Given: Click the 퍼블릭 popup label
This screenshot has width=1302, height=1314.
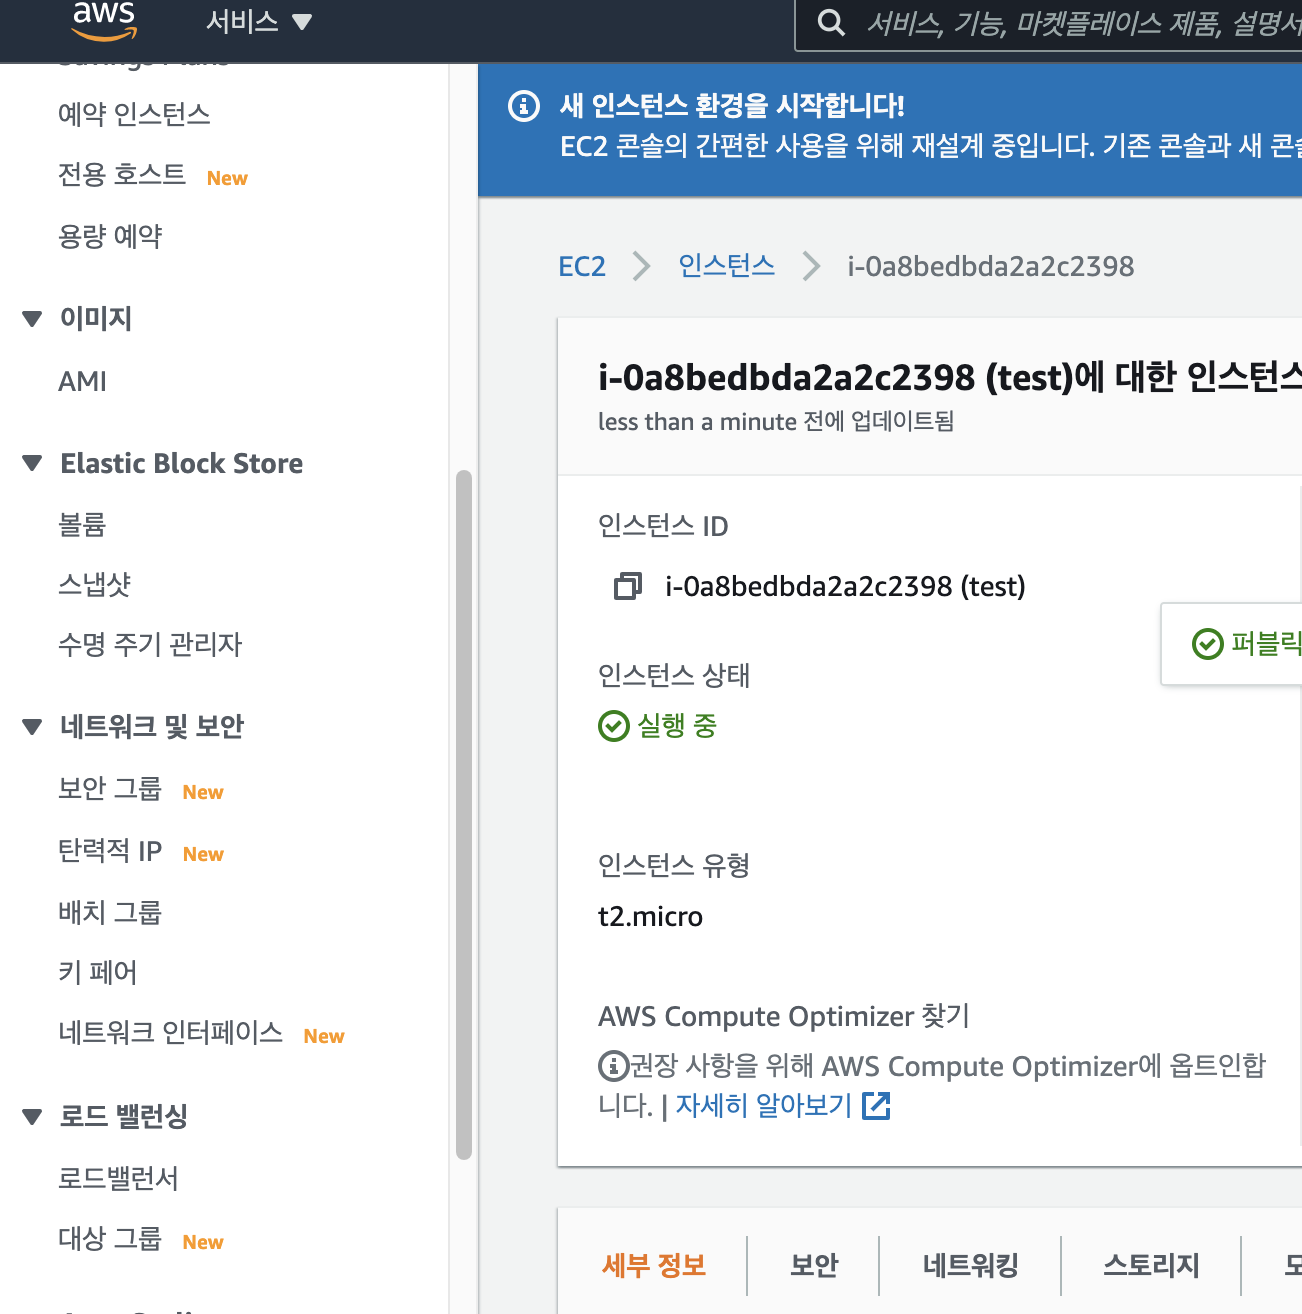Looking at the screenshot, I should 1266,644.
